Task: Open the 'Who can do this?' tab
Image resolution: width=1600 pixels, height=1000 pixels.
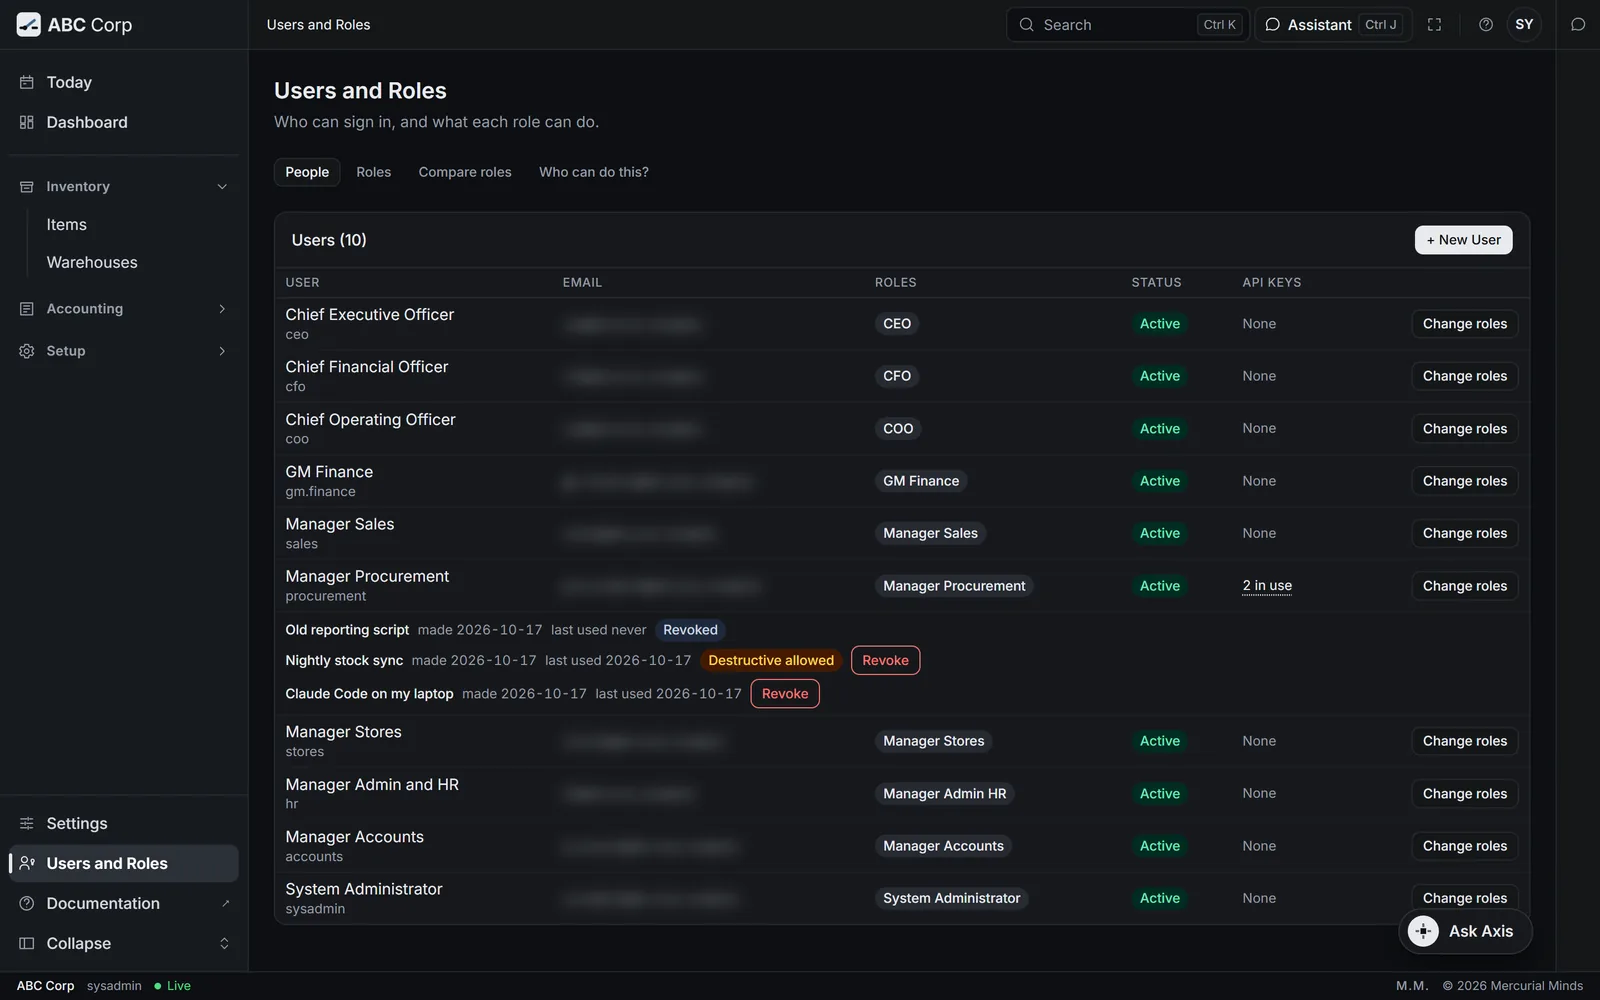Action: click(x=594, y=172)
